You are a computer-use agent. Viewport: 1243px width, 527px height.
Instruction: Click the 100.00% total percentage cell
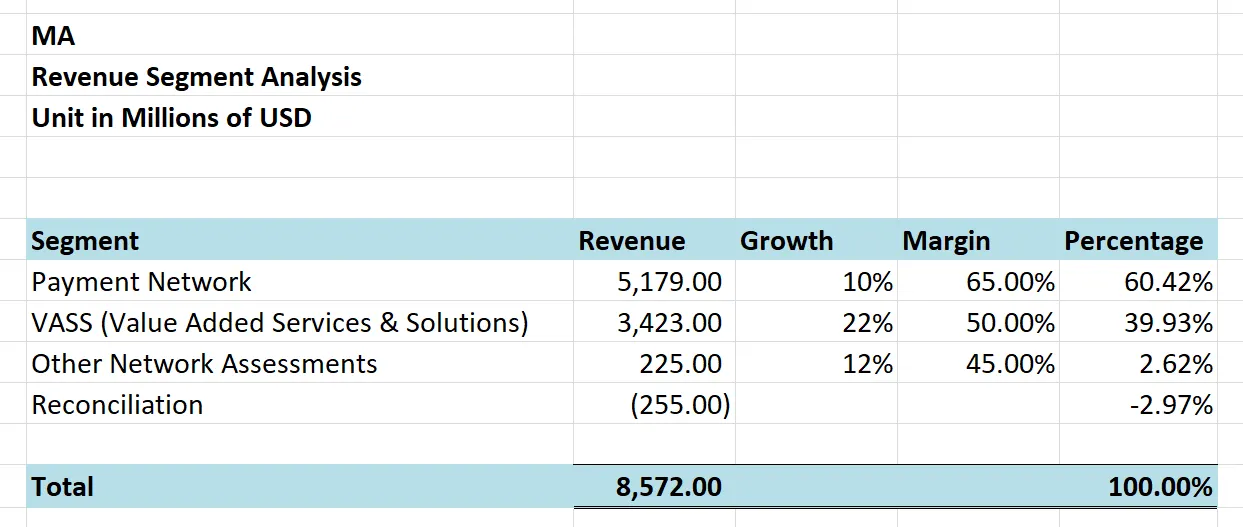click(1160, 487)
